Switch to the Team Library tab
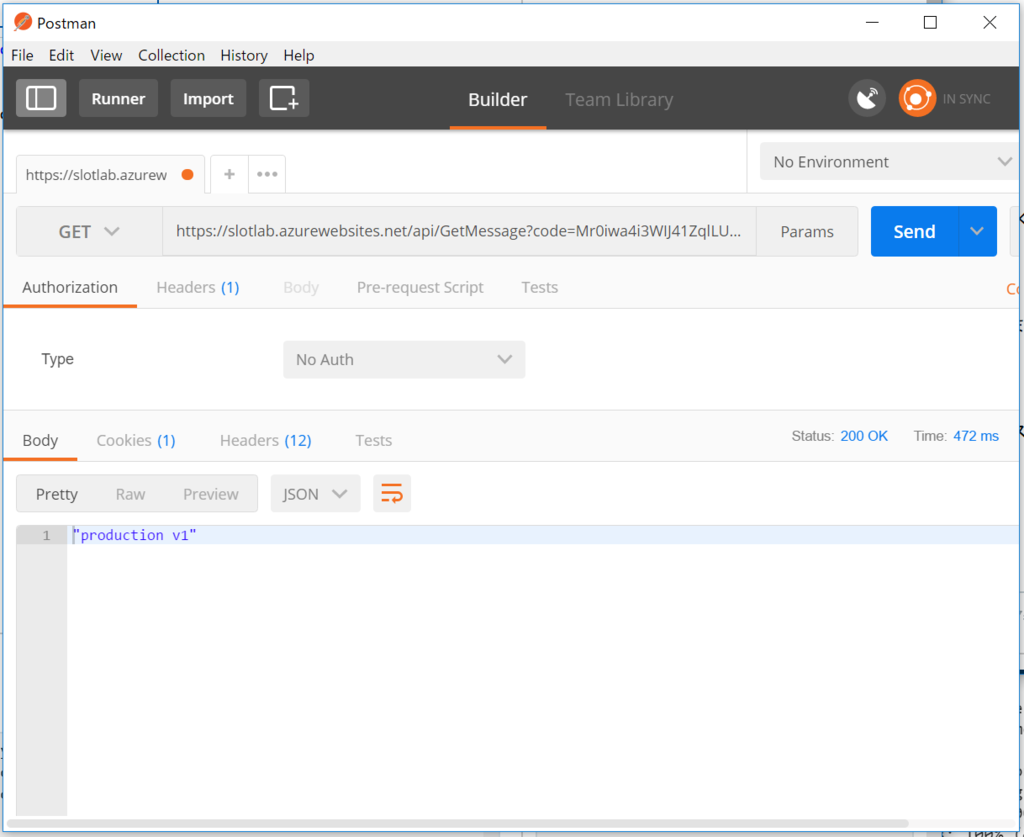1024x837 pixels. [x=619, y=99]
